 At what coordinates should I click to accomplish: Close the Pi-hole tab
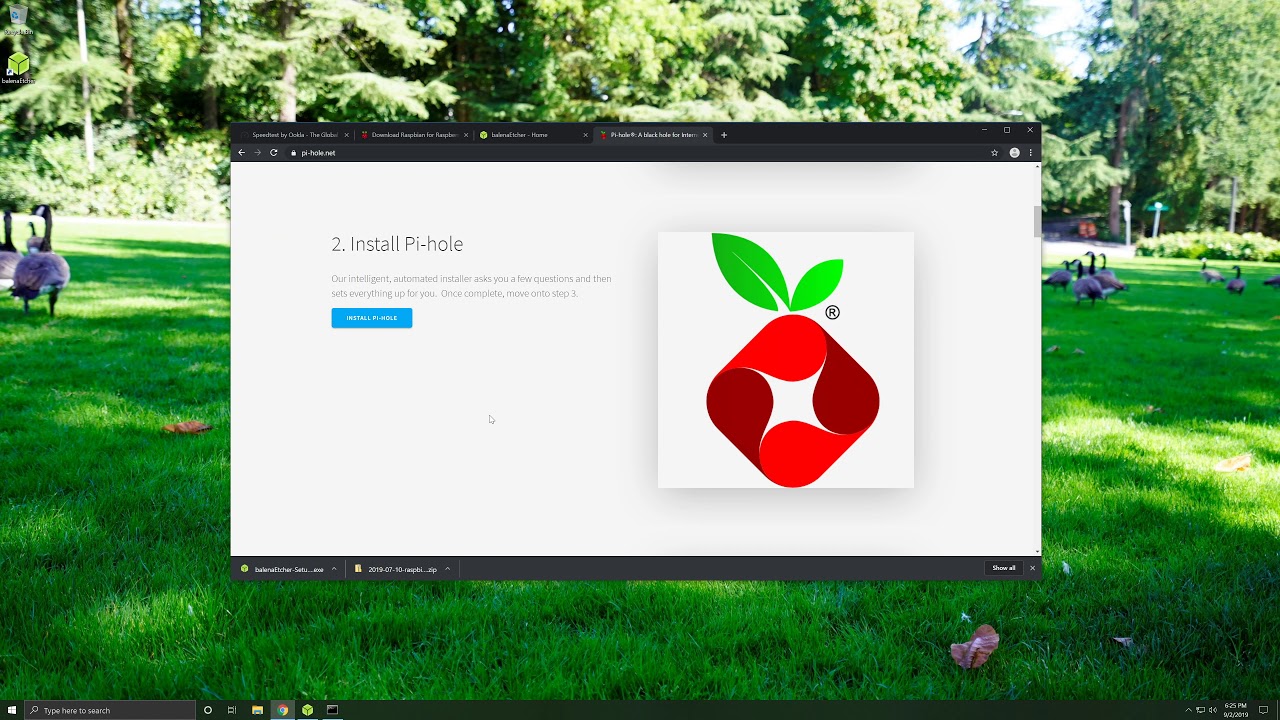pyautogui.click(x=705, y=135)
